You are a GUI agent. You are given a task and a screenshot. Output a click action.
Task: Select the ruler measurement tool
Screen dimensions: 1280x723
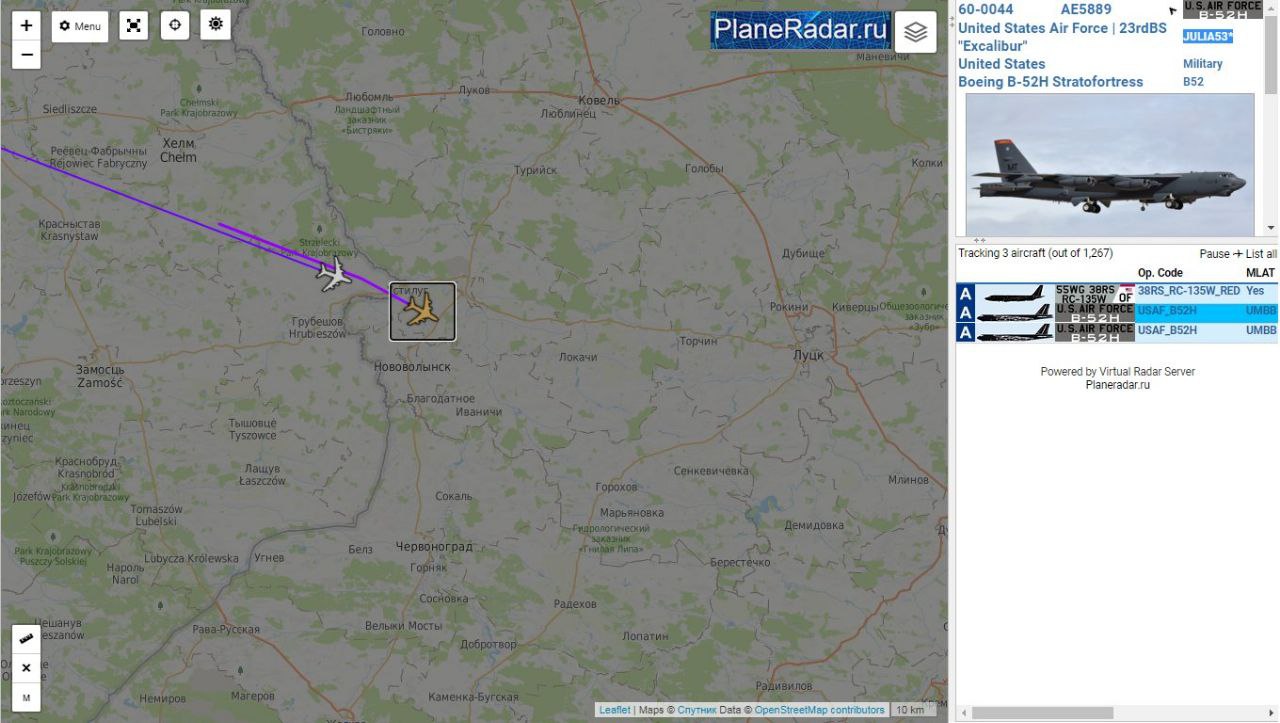point(26,639)
